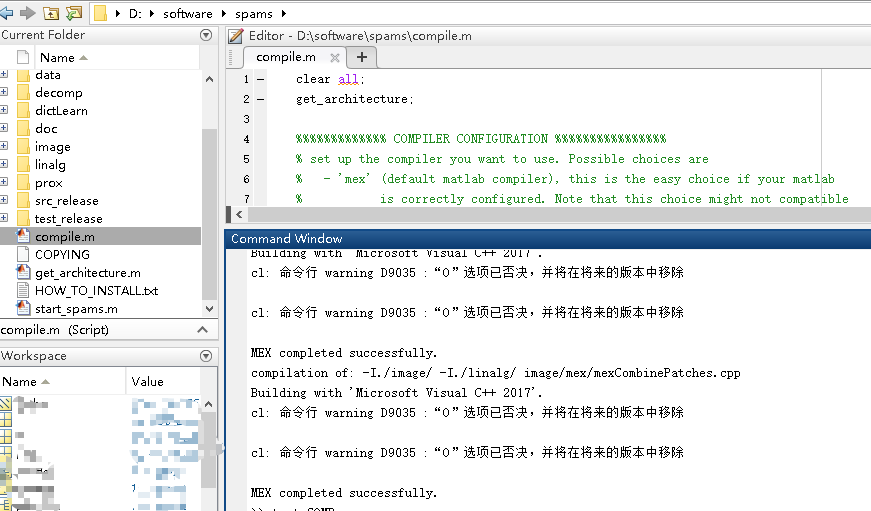Click the get_architecture.m MATLAB file icon
This screenshot has width=871, height=511.
pos(23,272)
